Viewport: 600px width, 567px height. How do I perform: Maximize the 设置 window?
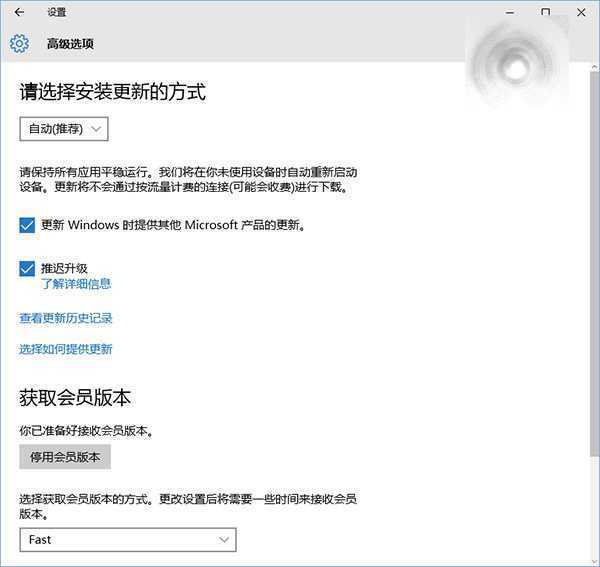546,13
